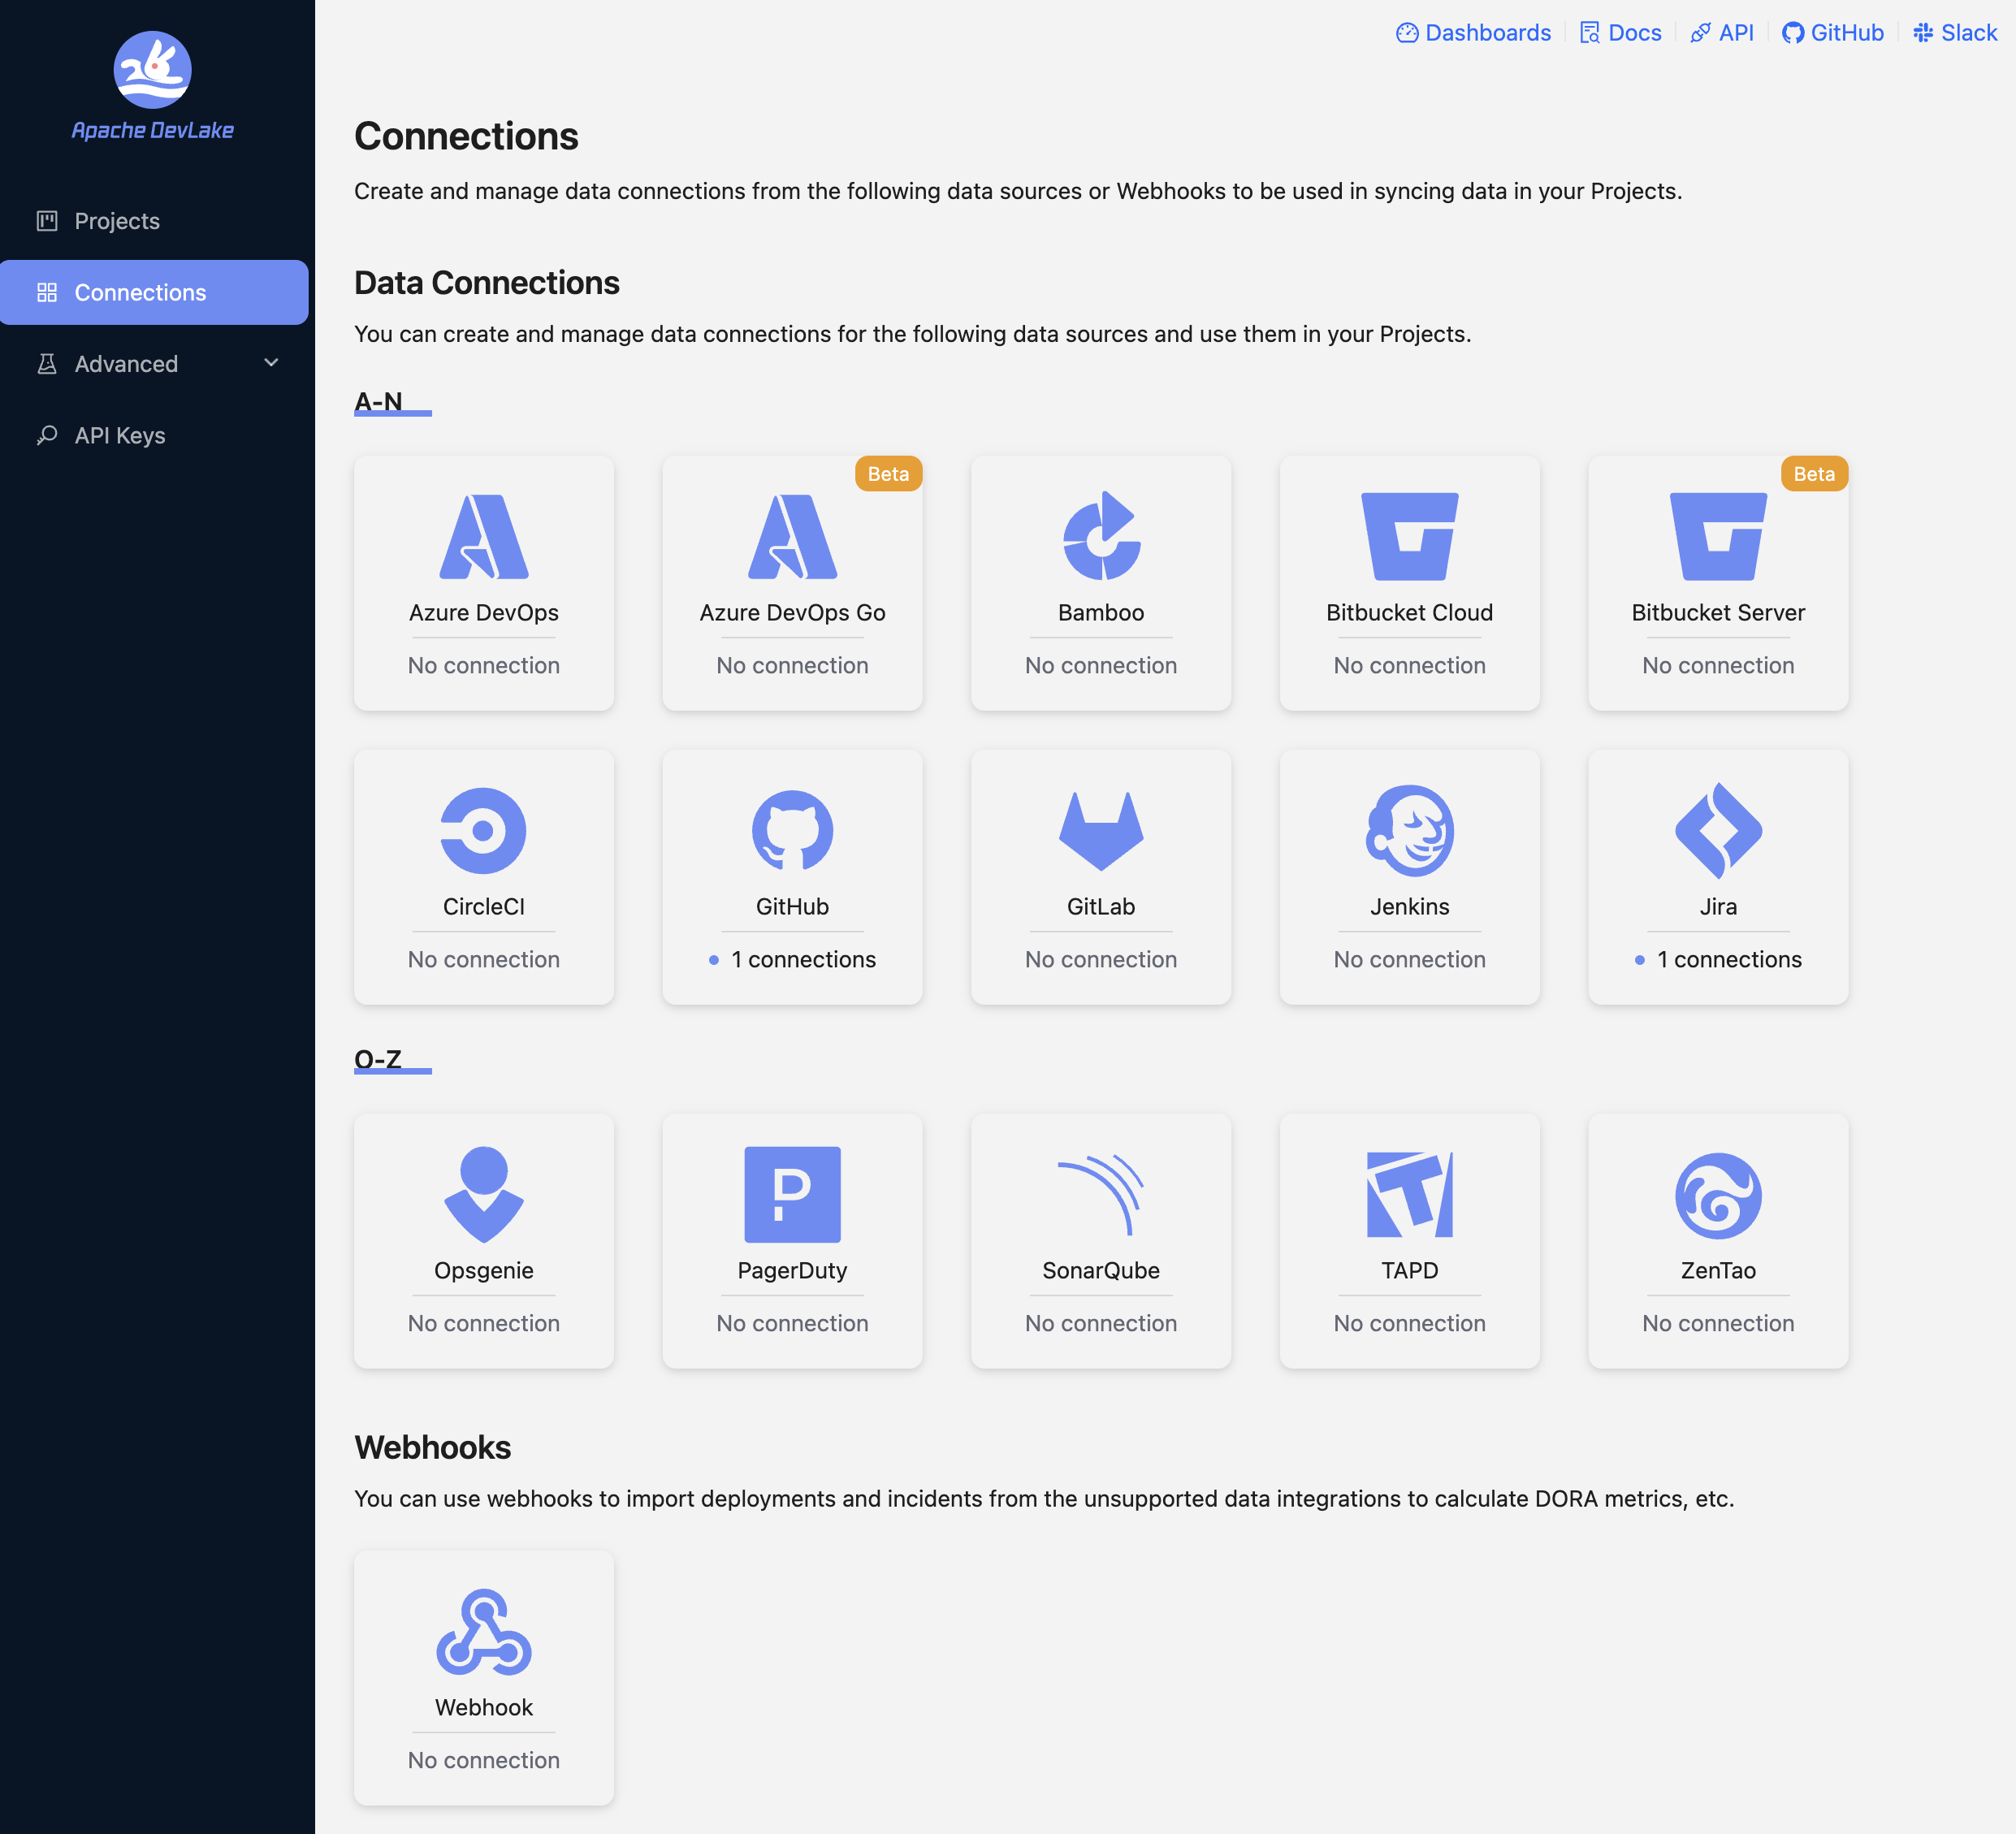The image size is (2016, 1834).
Task: Select Connections in the sidebar
Action: pos(154,292)
